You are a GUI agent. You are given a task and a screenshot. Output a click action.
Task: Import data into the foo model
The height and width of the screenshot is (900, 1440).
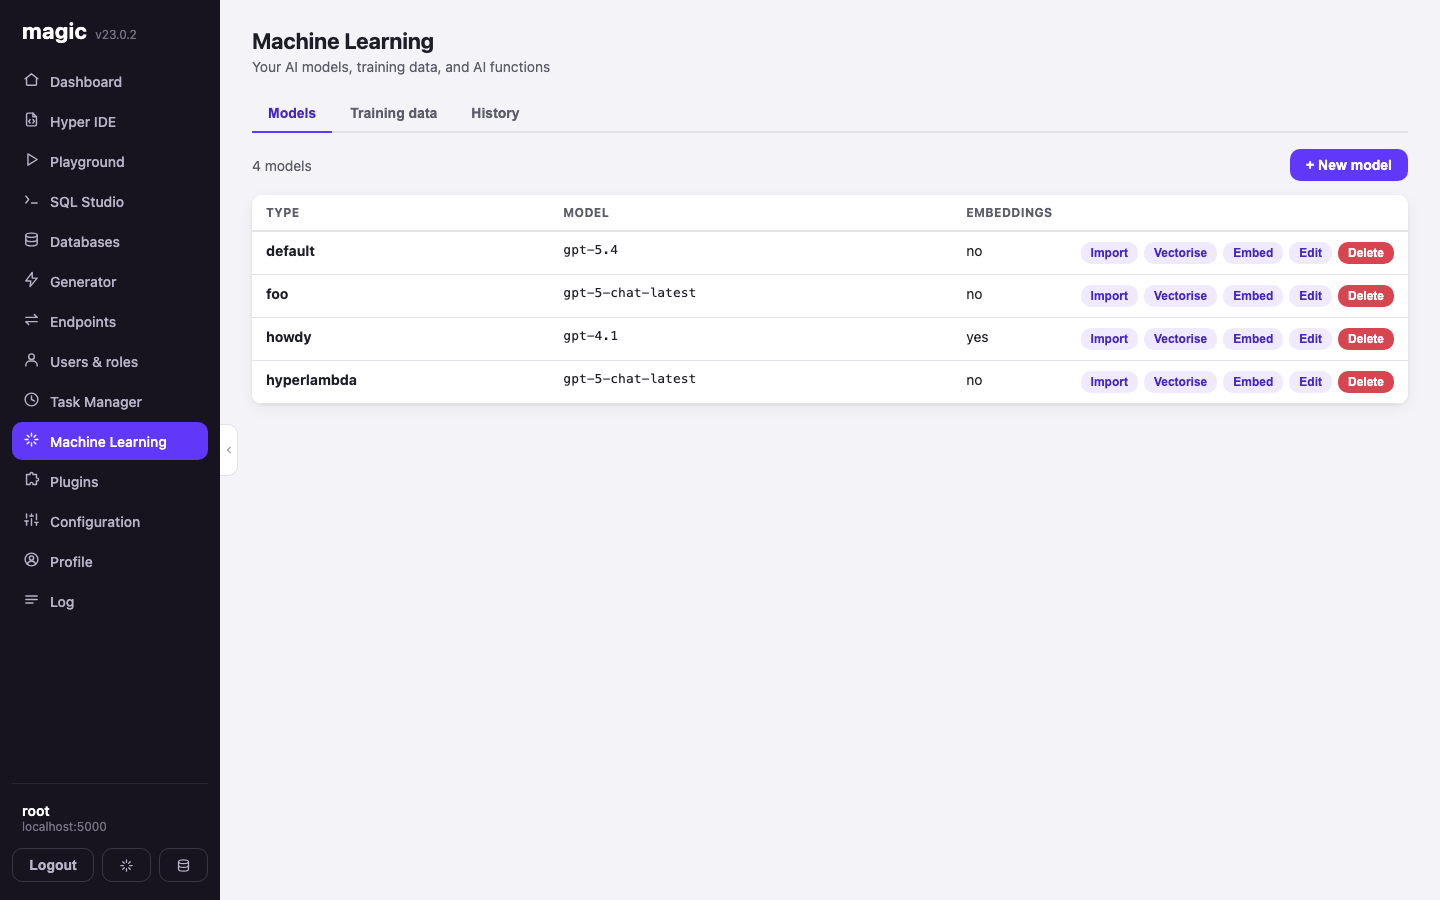point(1109,296)
